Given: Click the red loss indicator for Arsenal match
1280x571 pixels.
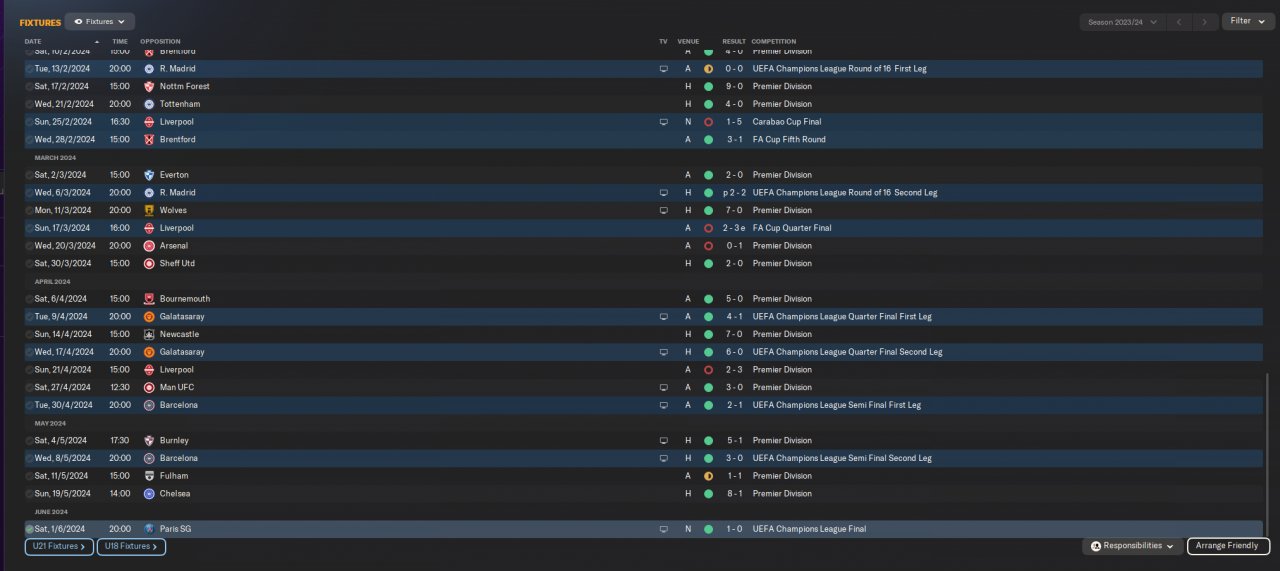Looking at the screenshot, I should (708, 246).
